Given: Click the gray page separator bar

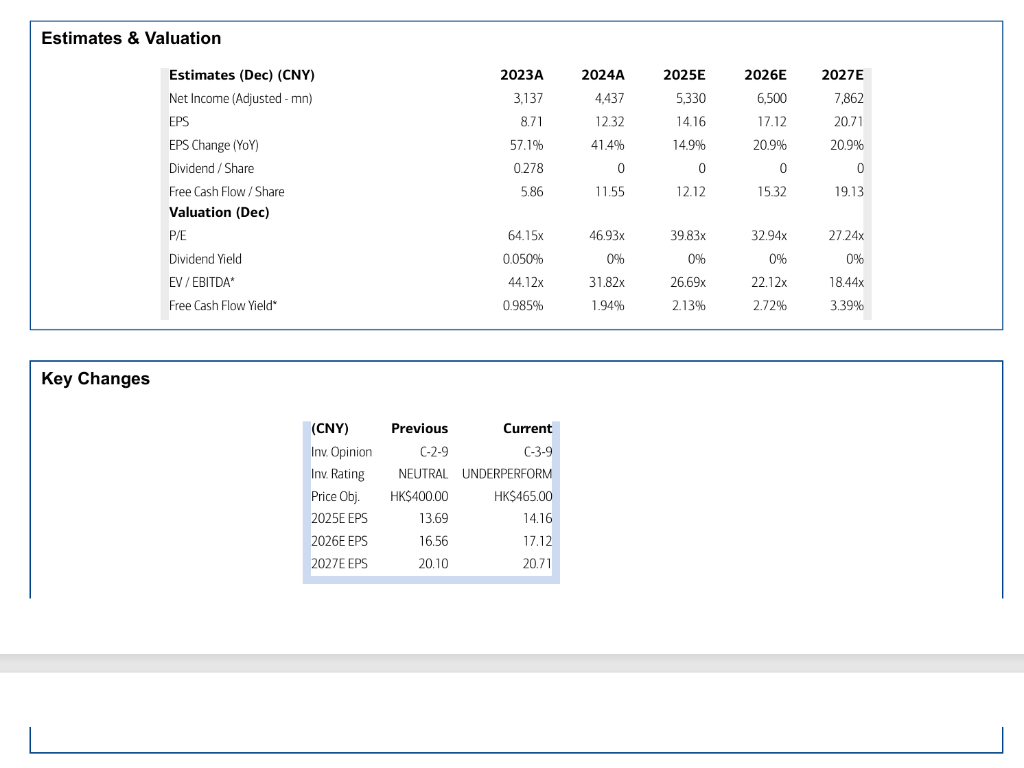Looking at the screenshot, I should [512, 664].
